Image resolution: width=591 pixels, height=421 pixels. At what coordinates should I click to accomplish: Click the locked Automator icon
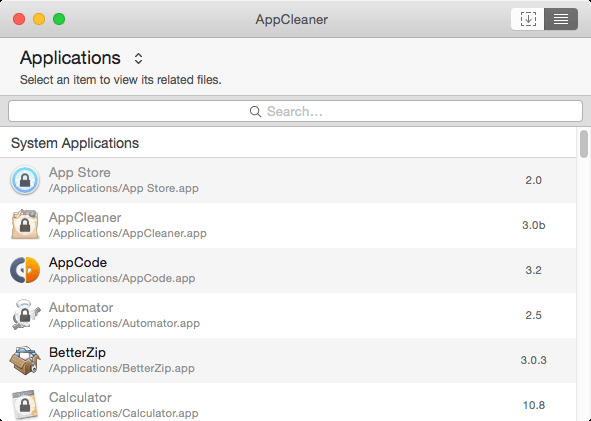(25, 315)
